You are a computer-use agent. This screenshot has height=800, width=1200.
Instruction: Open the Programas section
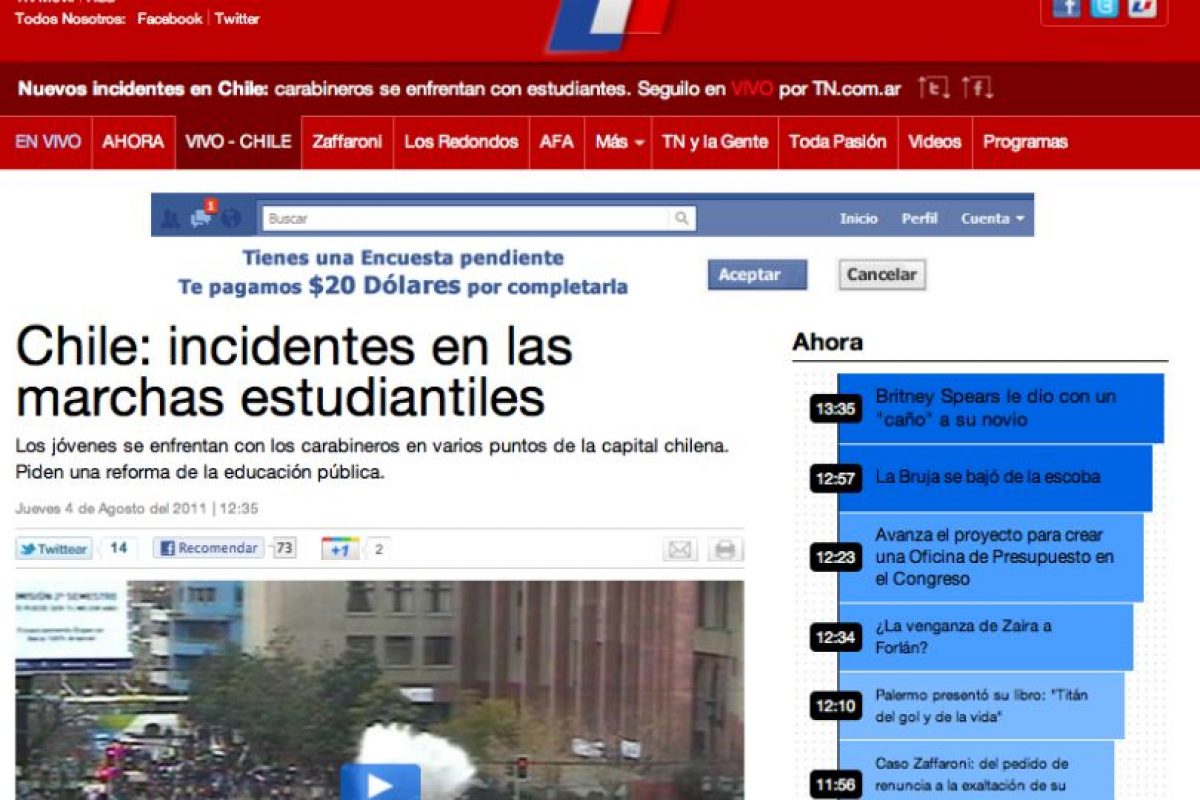coord(1025,142)
